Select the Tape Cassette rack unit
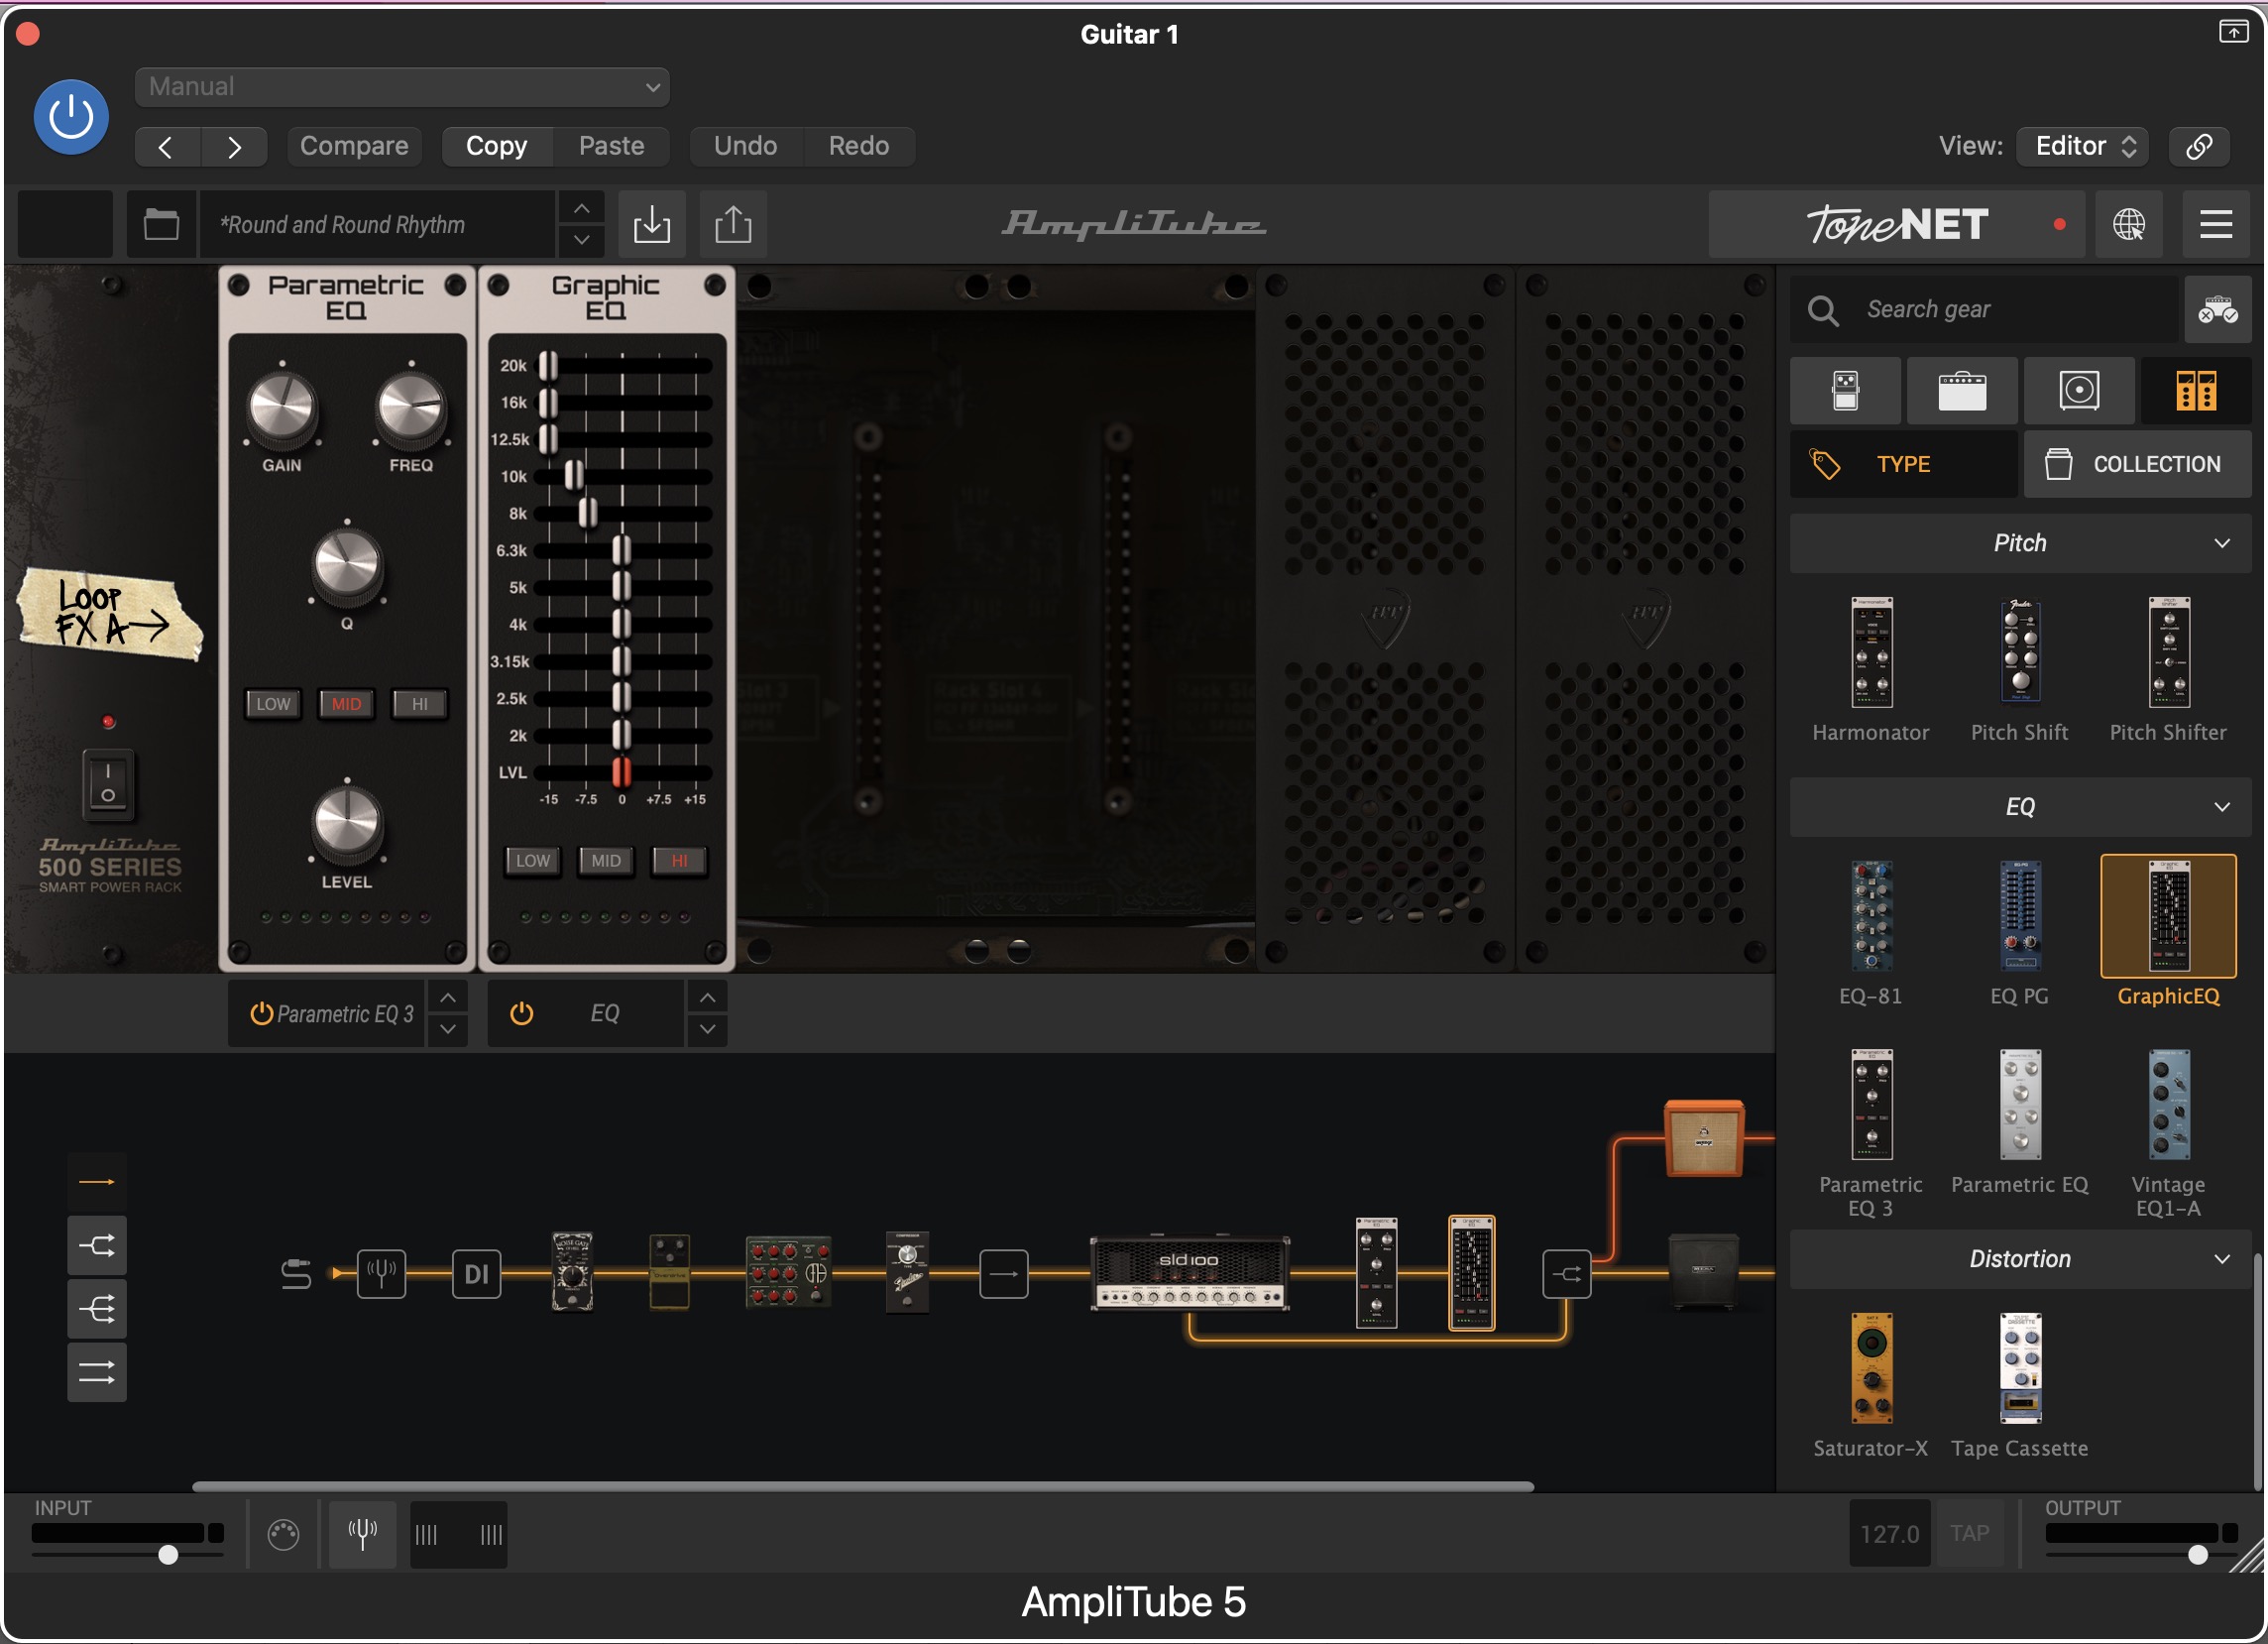 [x=2019, y=1368]
